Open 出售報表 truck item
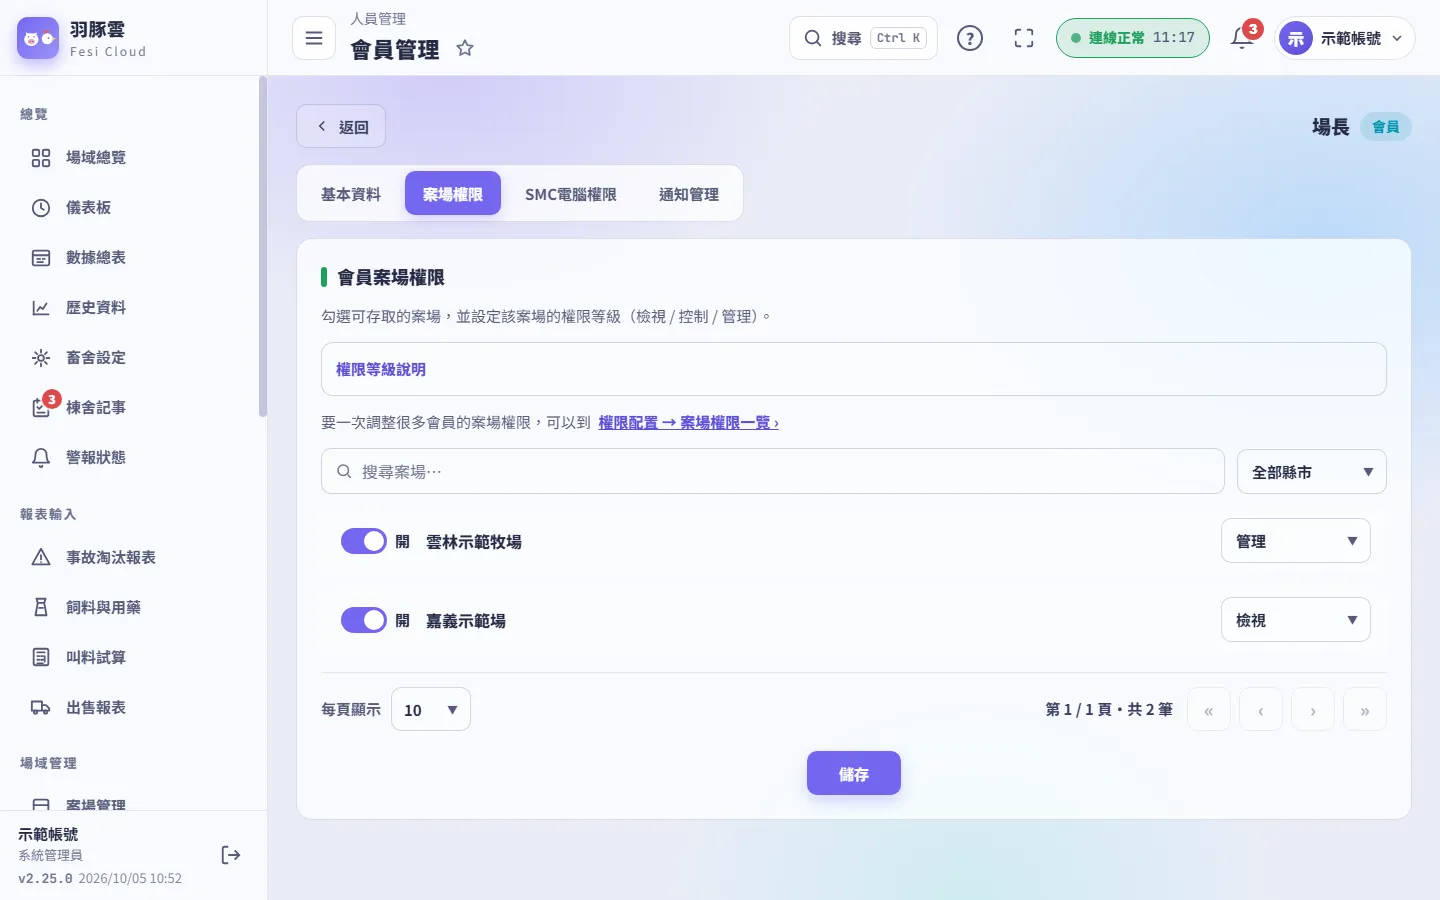The image size is (1440, 900). click(133, 707)
